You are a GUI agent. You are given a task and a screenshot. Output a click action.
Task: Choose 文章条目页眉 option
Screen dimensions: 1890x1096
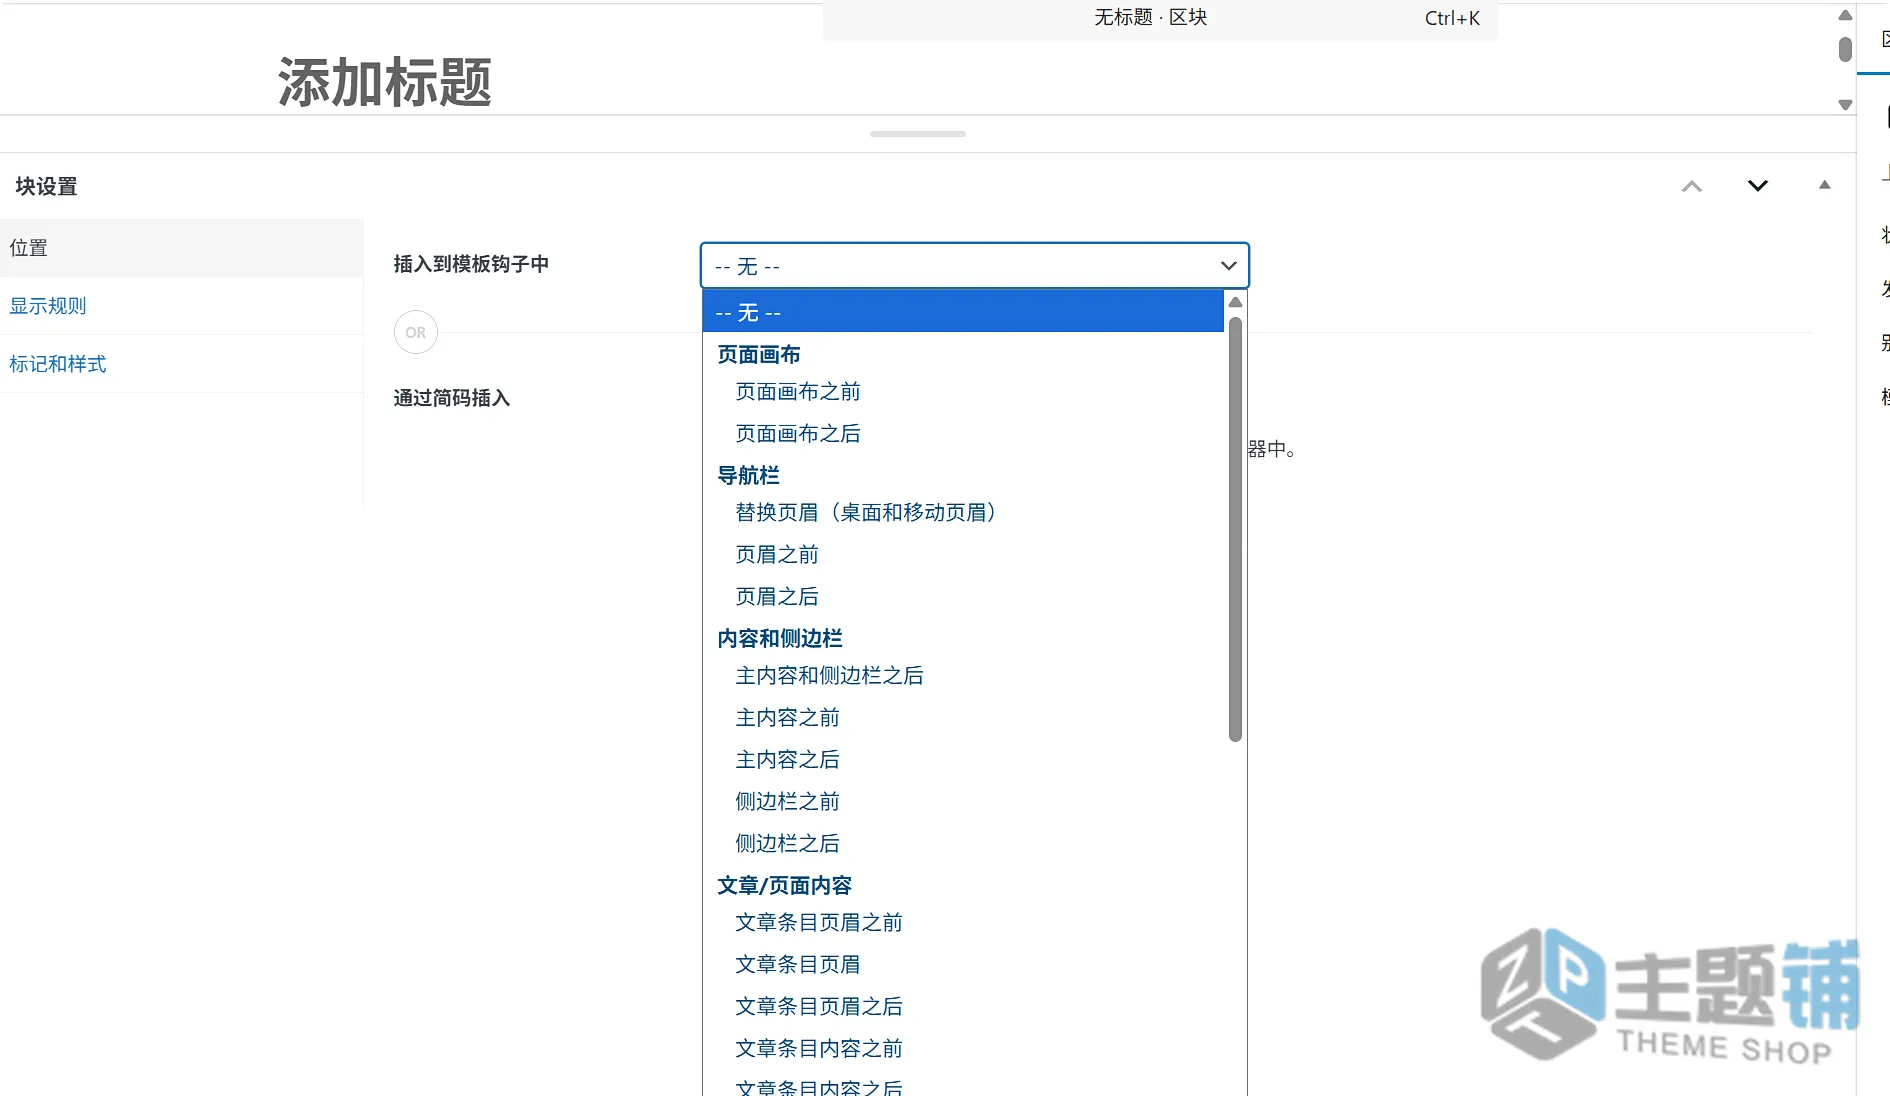pos(797,965)
